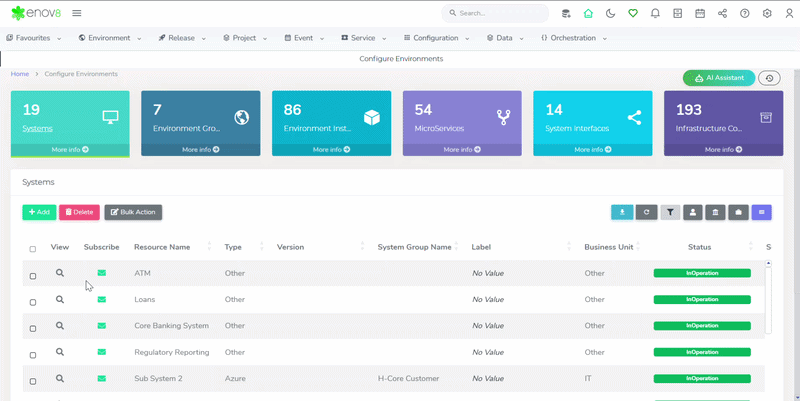Click the filter funnel icon
The width and height of the screenshot is (800, 401).
[x=669, y=212]
